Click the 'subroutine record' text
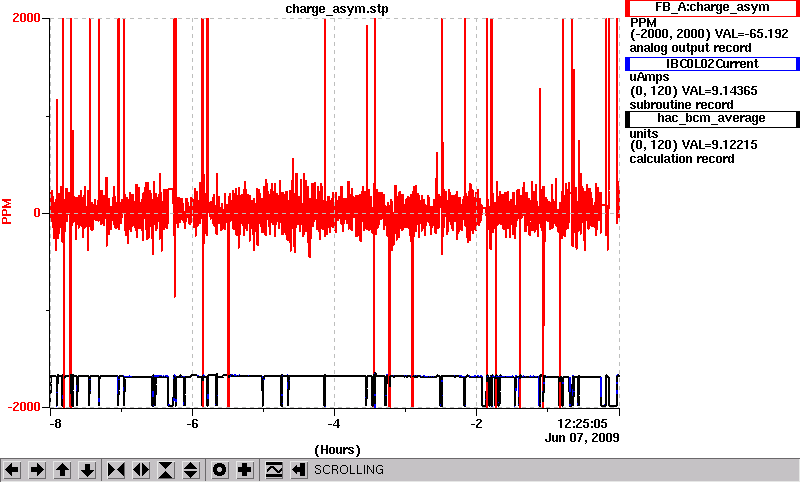The width and height of the screenshot is (800, 482). 681,105
